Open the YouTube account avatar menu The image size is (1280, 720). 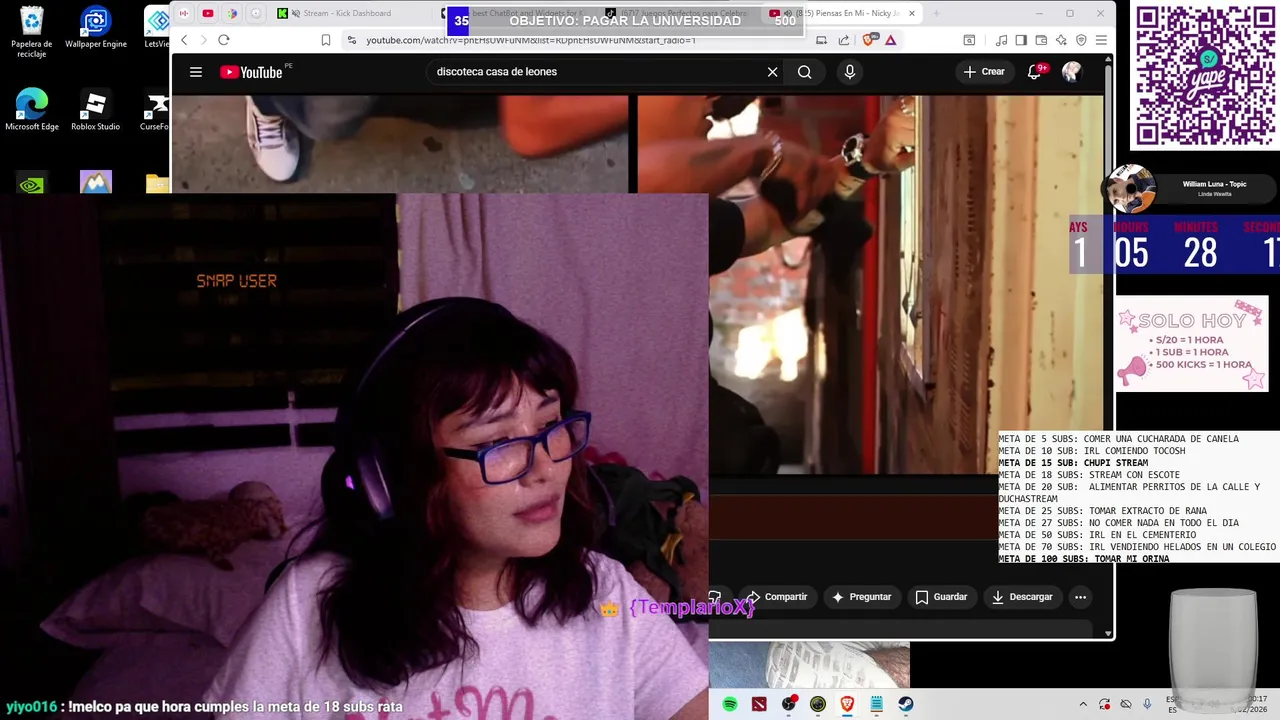(x=1071, y=72)
